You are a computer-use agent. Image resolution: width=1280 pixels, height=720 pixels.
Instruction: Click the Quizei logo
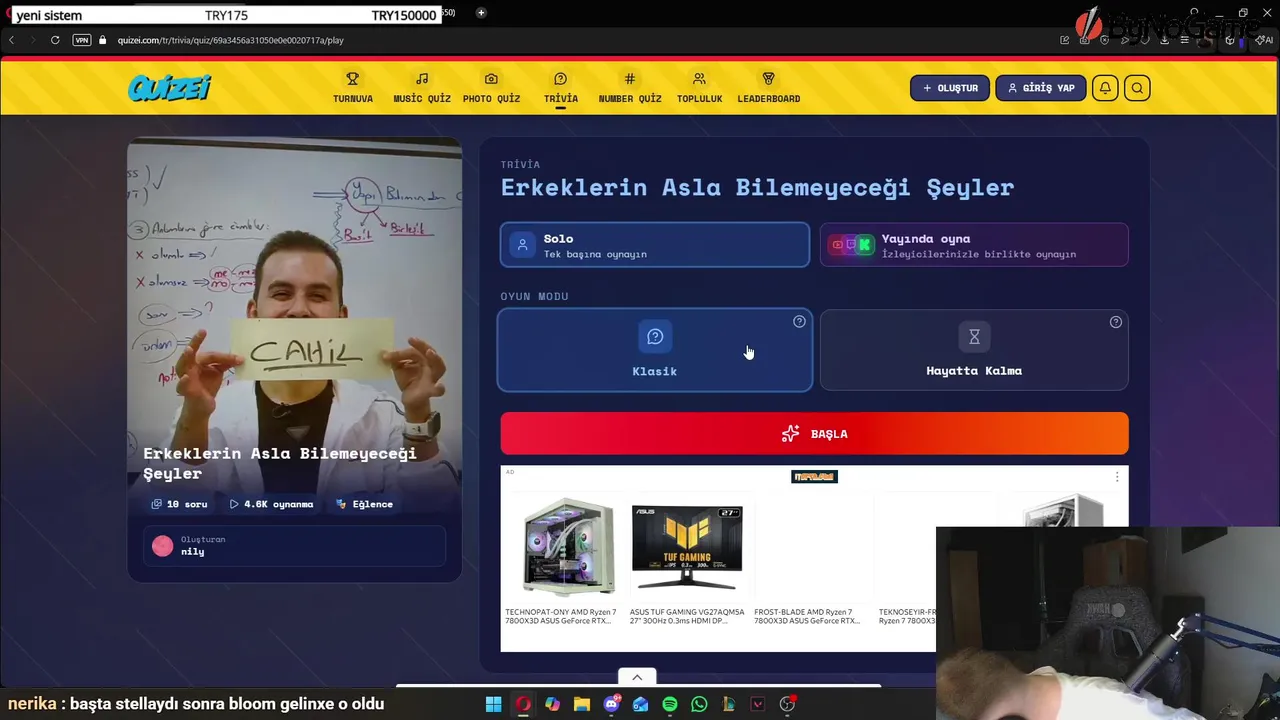(x=169, y=88)
